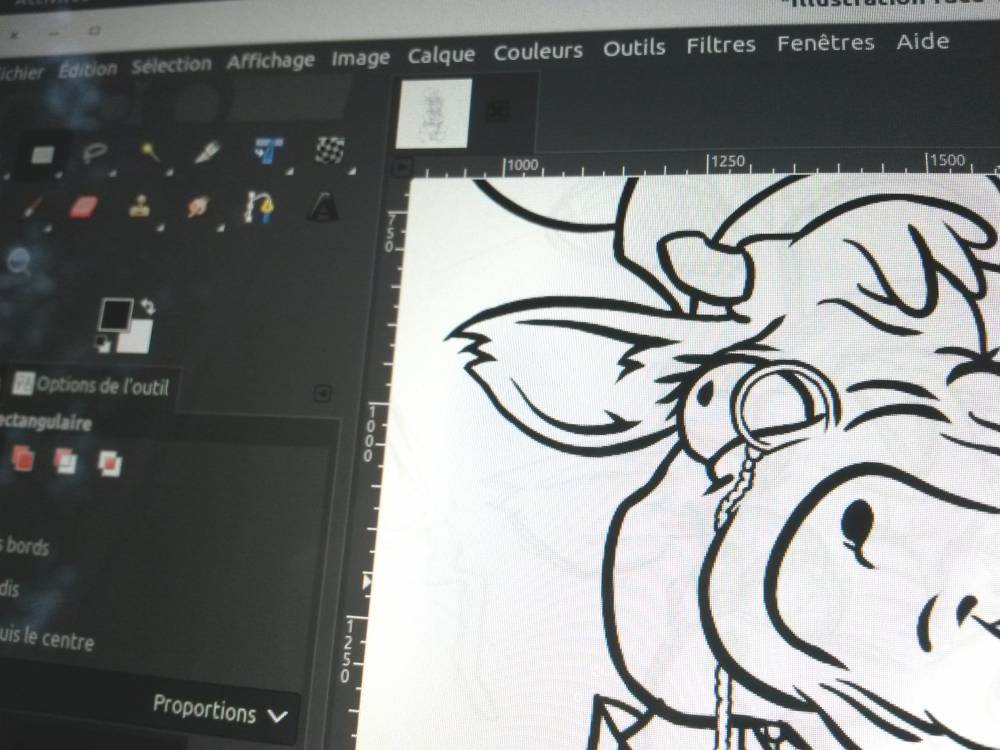1000x750 pixels.
Task: Click the cow's monocle on the canvas
Action: pos(784,405)
